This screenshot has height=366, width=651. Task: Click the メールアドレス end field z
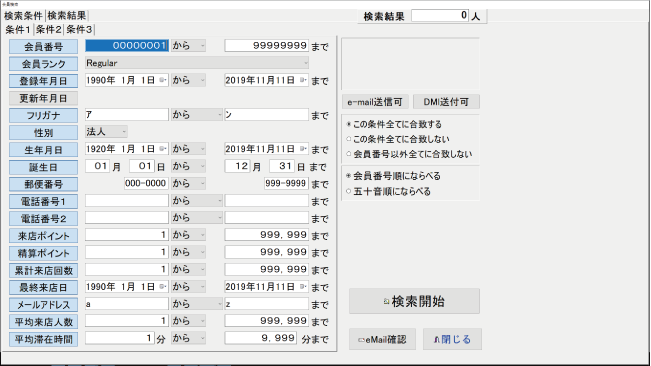coord(267,304)
